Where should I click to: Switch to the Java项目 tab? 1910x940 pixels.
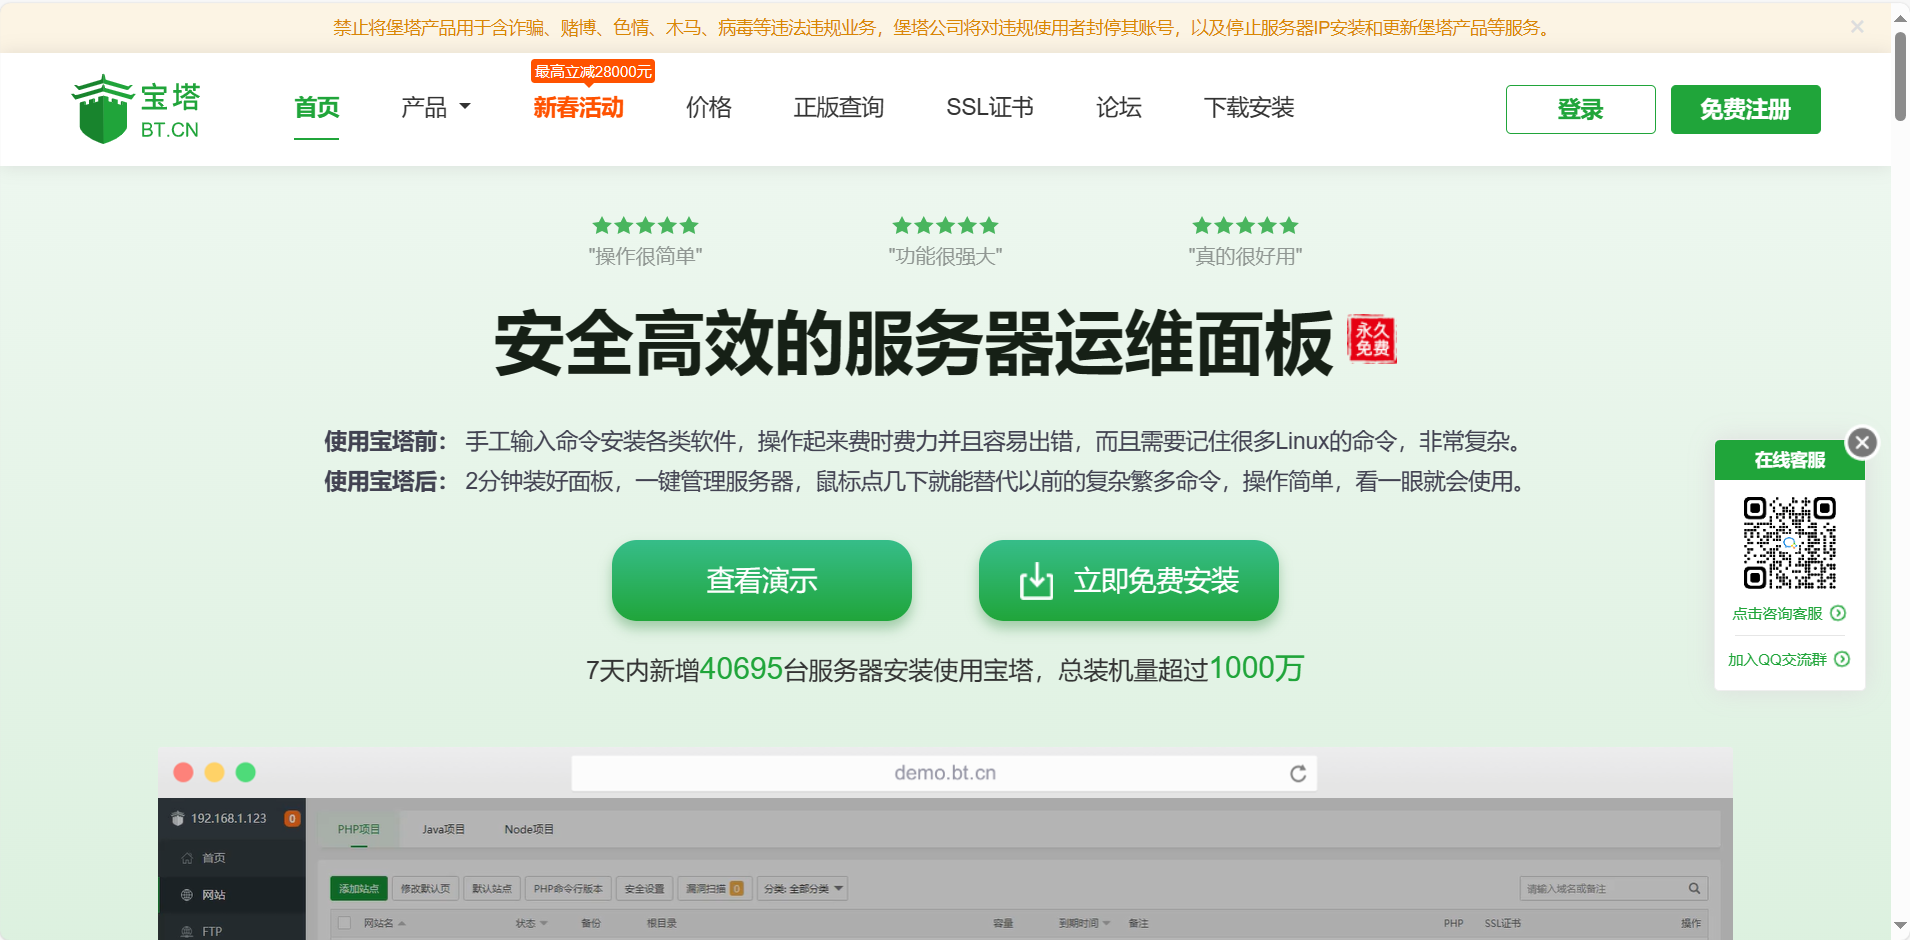coord(443,828)
